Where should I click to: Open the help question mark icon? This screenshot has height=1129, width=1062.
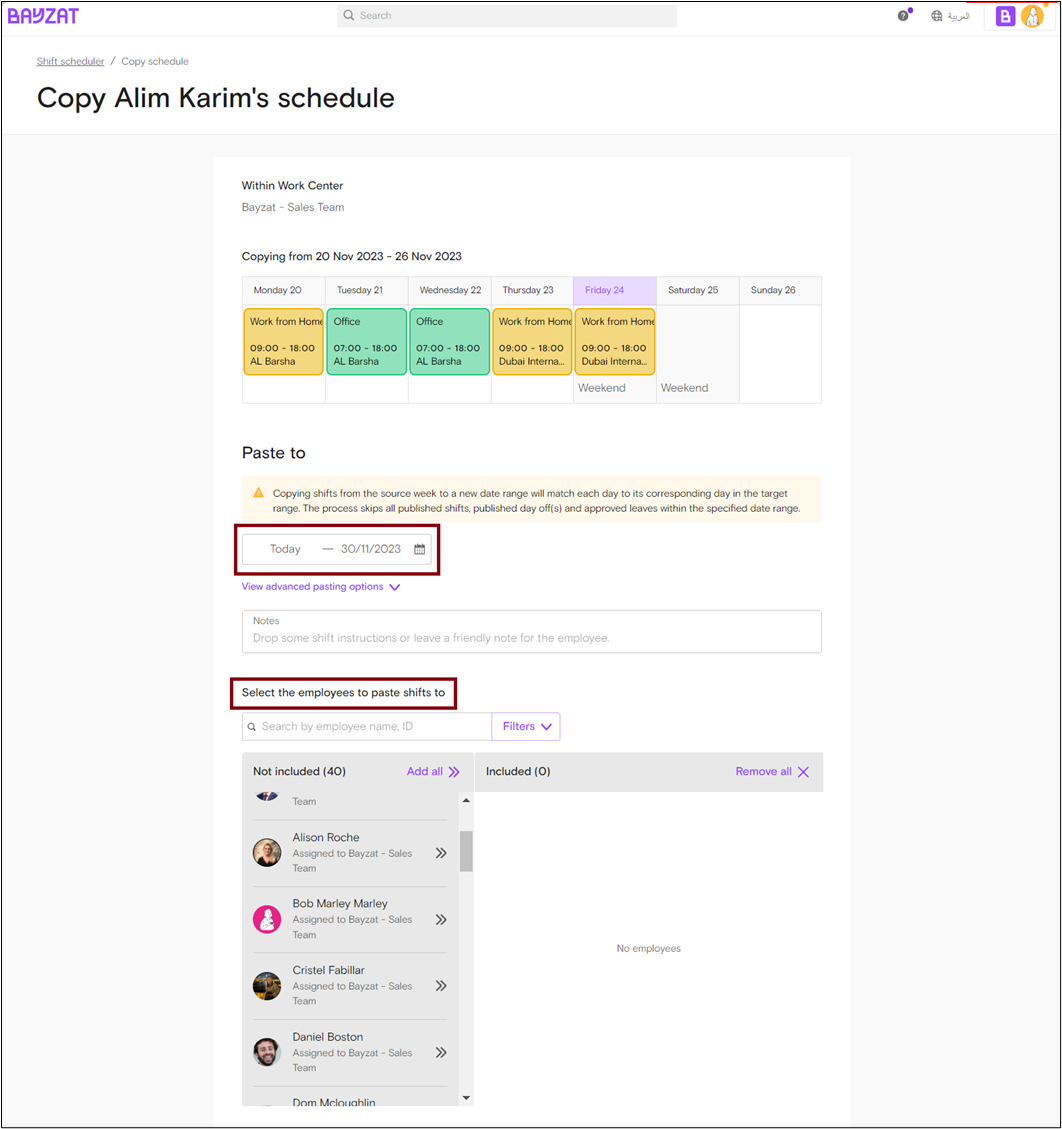(x=903, y=16)
